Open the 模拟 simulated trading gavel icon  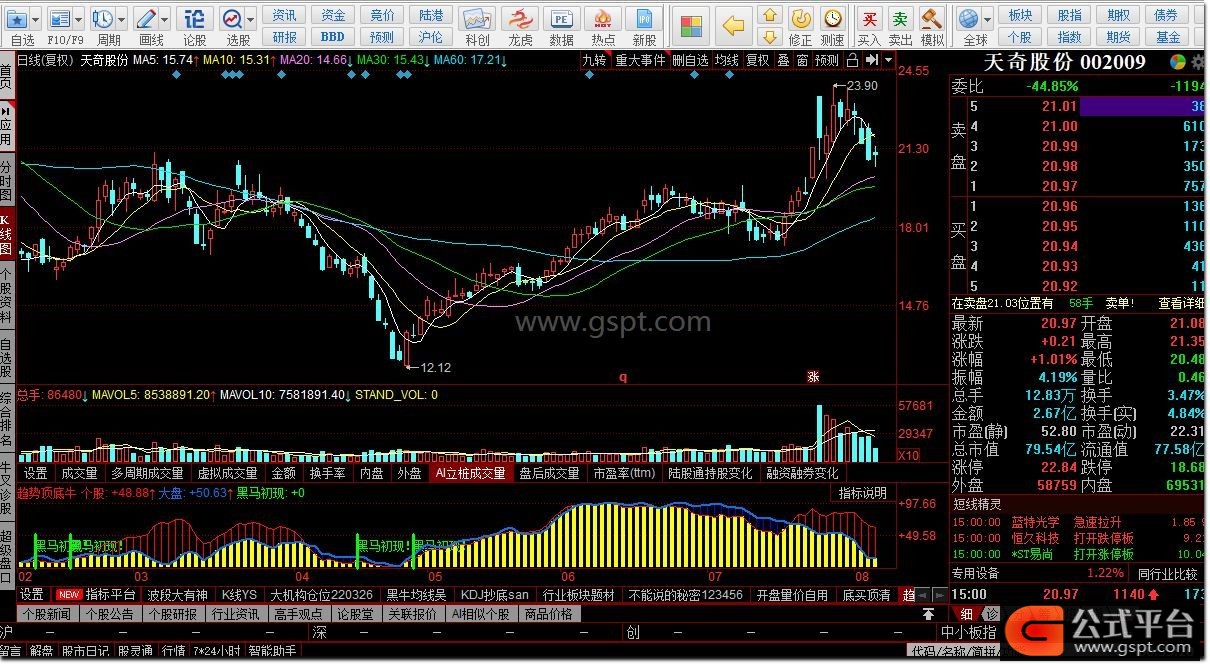(932, 19)
